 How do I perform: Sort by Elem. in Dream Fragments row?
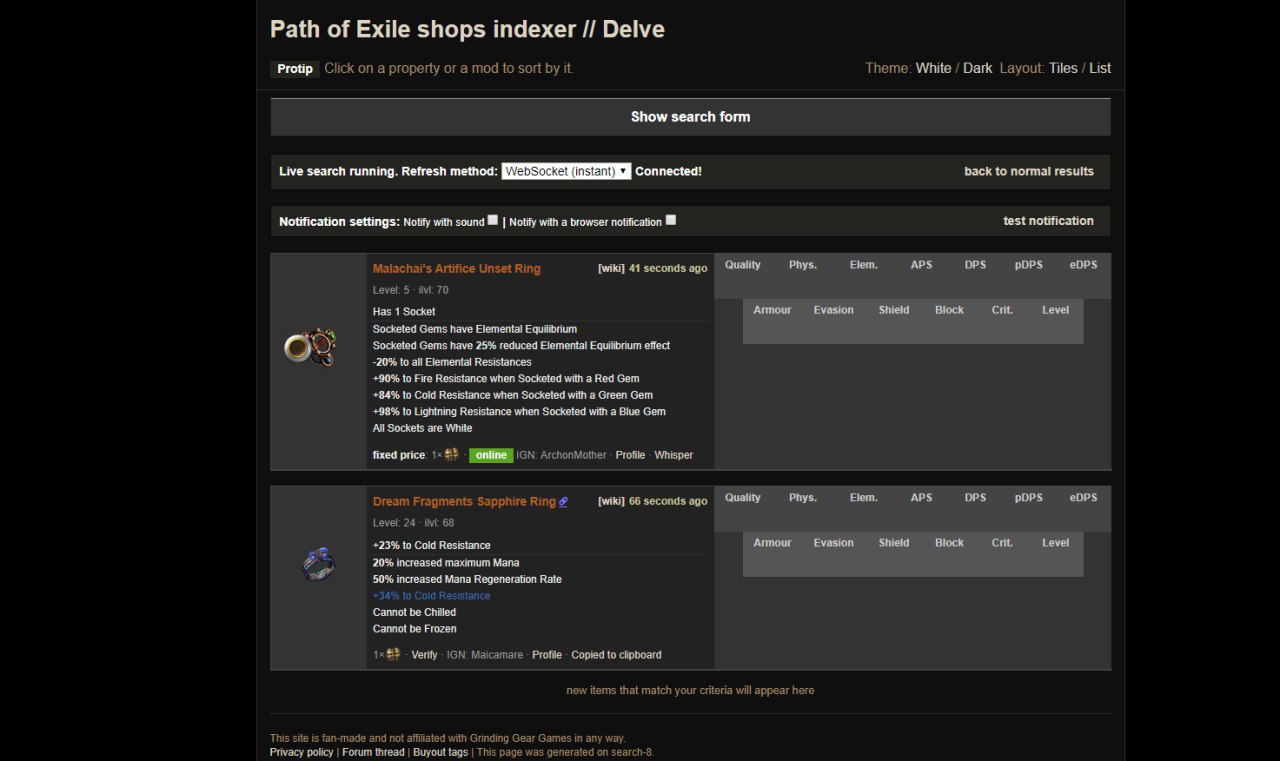point(864,498)
